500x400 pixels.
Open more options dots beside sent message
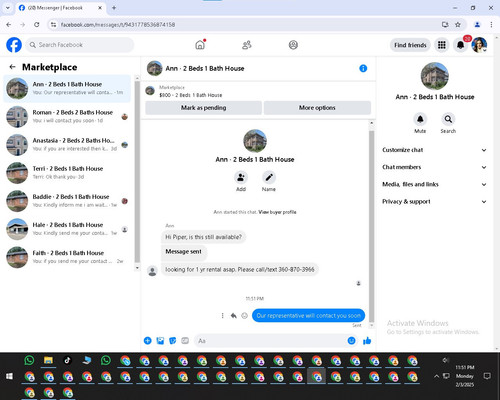(223, 315)
